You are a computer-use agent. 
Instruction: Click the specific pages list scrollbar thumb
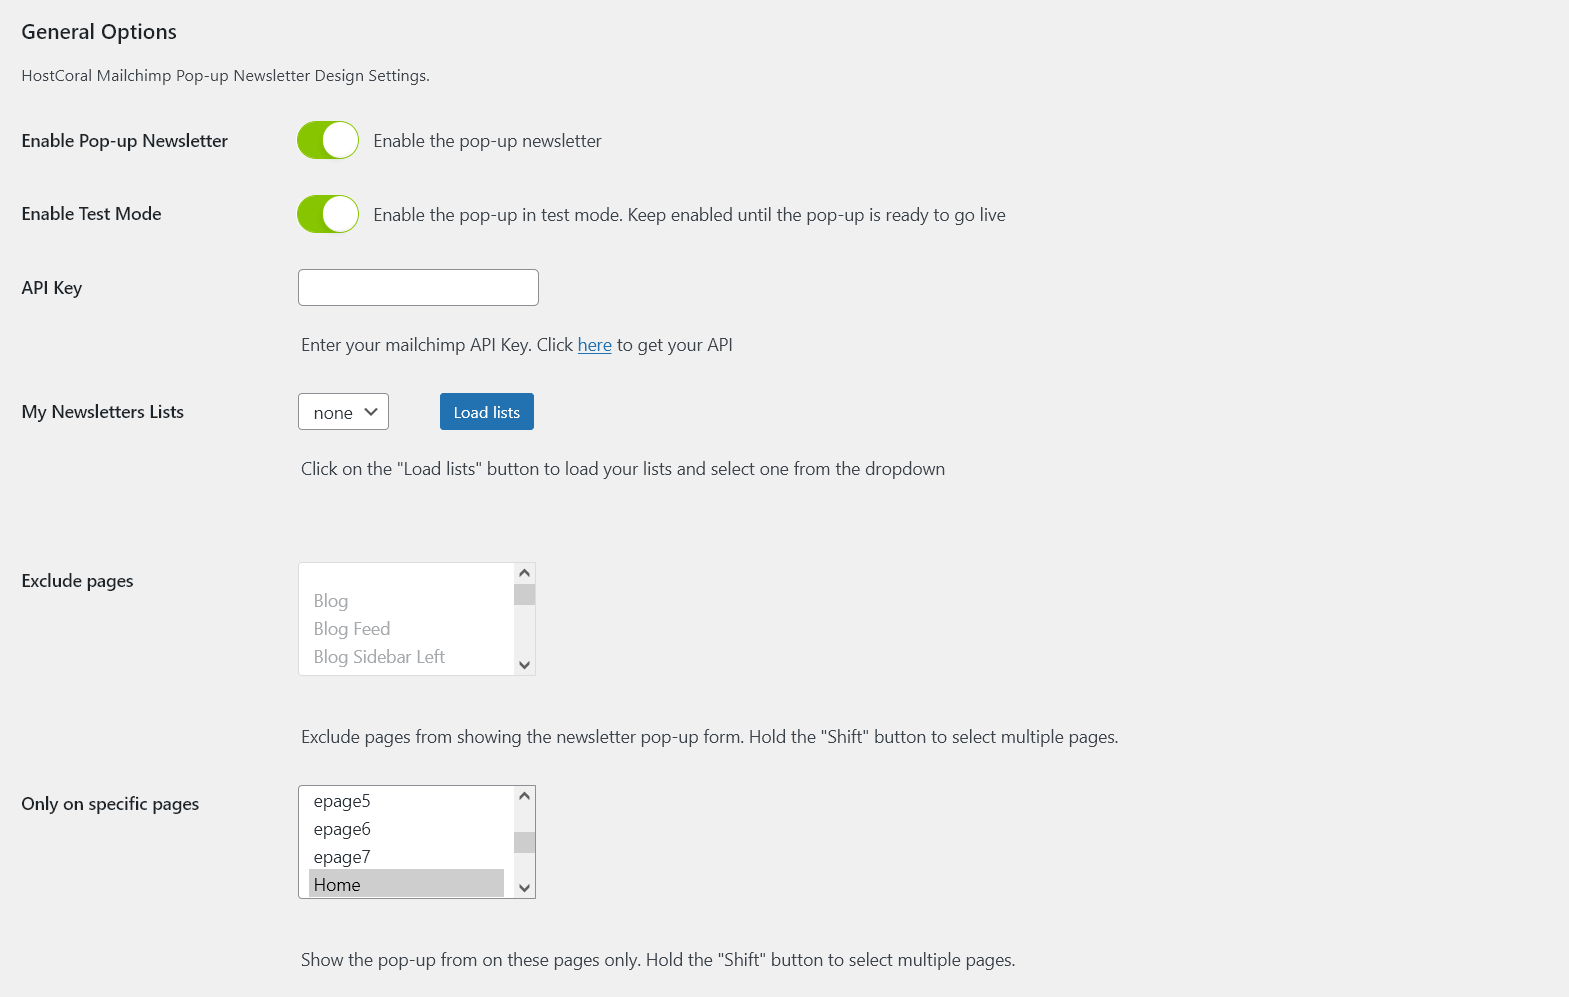[x=525, y=843]
